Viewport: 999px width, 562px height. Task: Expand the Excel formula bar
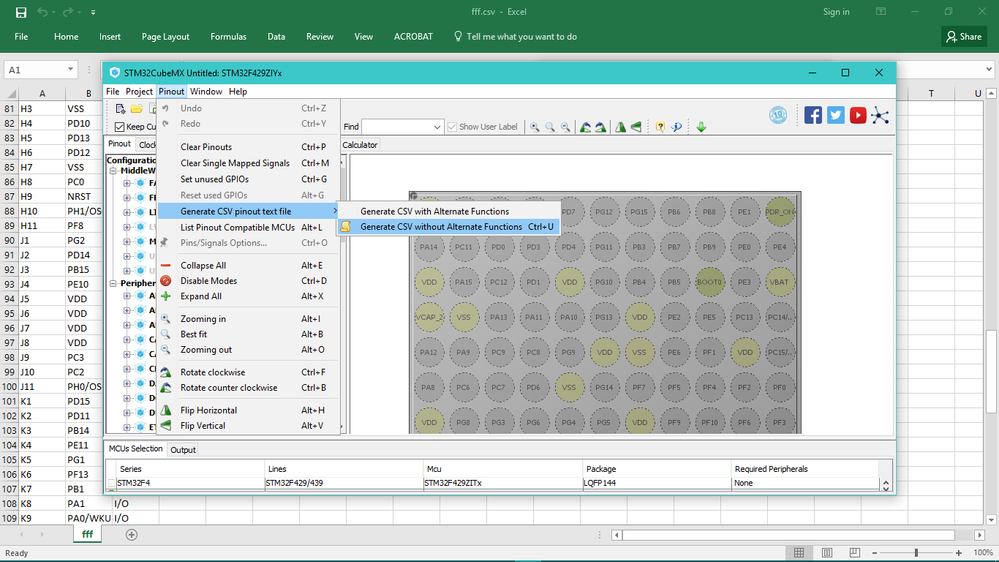click(989, 69)
